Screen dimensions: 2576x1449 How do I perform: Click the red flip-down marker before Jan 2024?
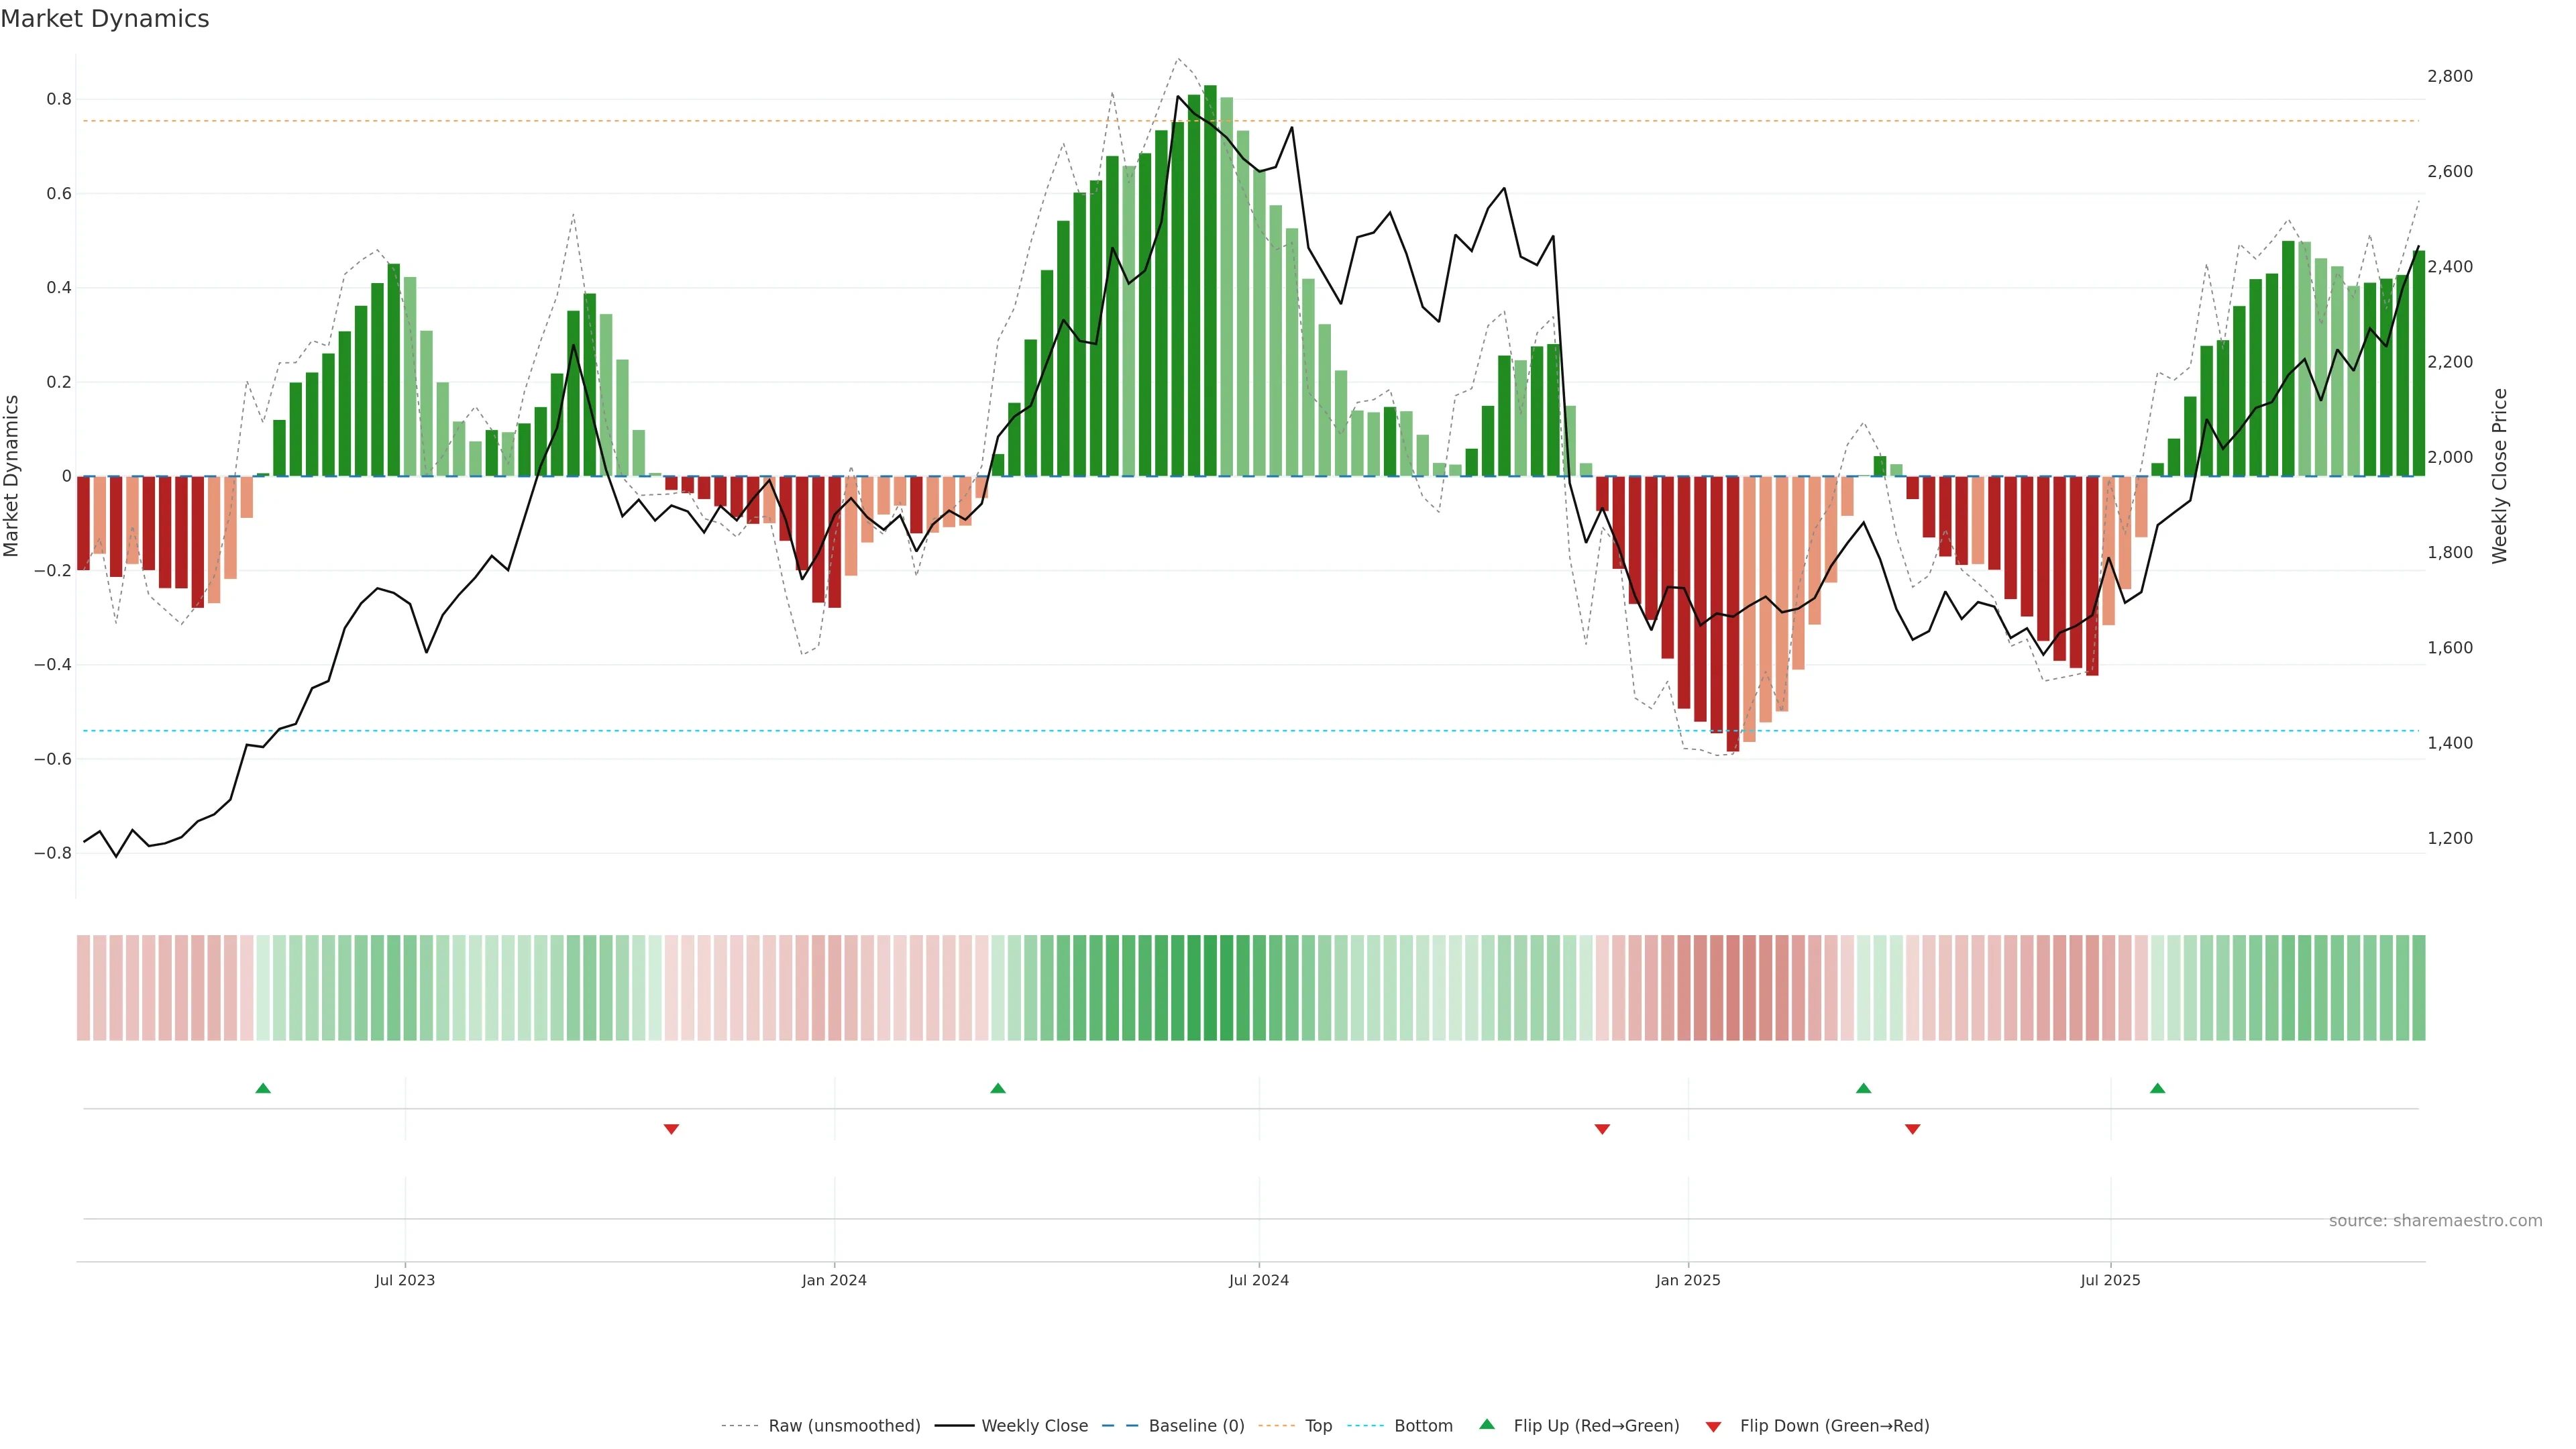coord(671,1129)
